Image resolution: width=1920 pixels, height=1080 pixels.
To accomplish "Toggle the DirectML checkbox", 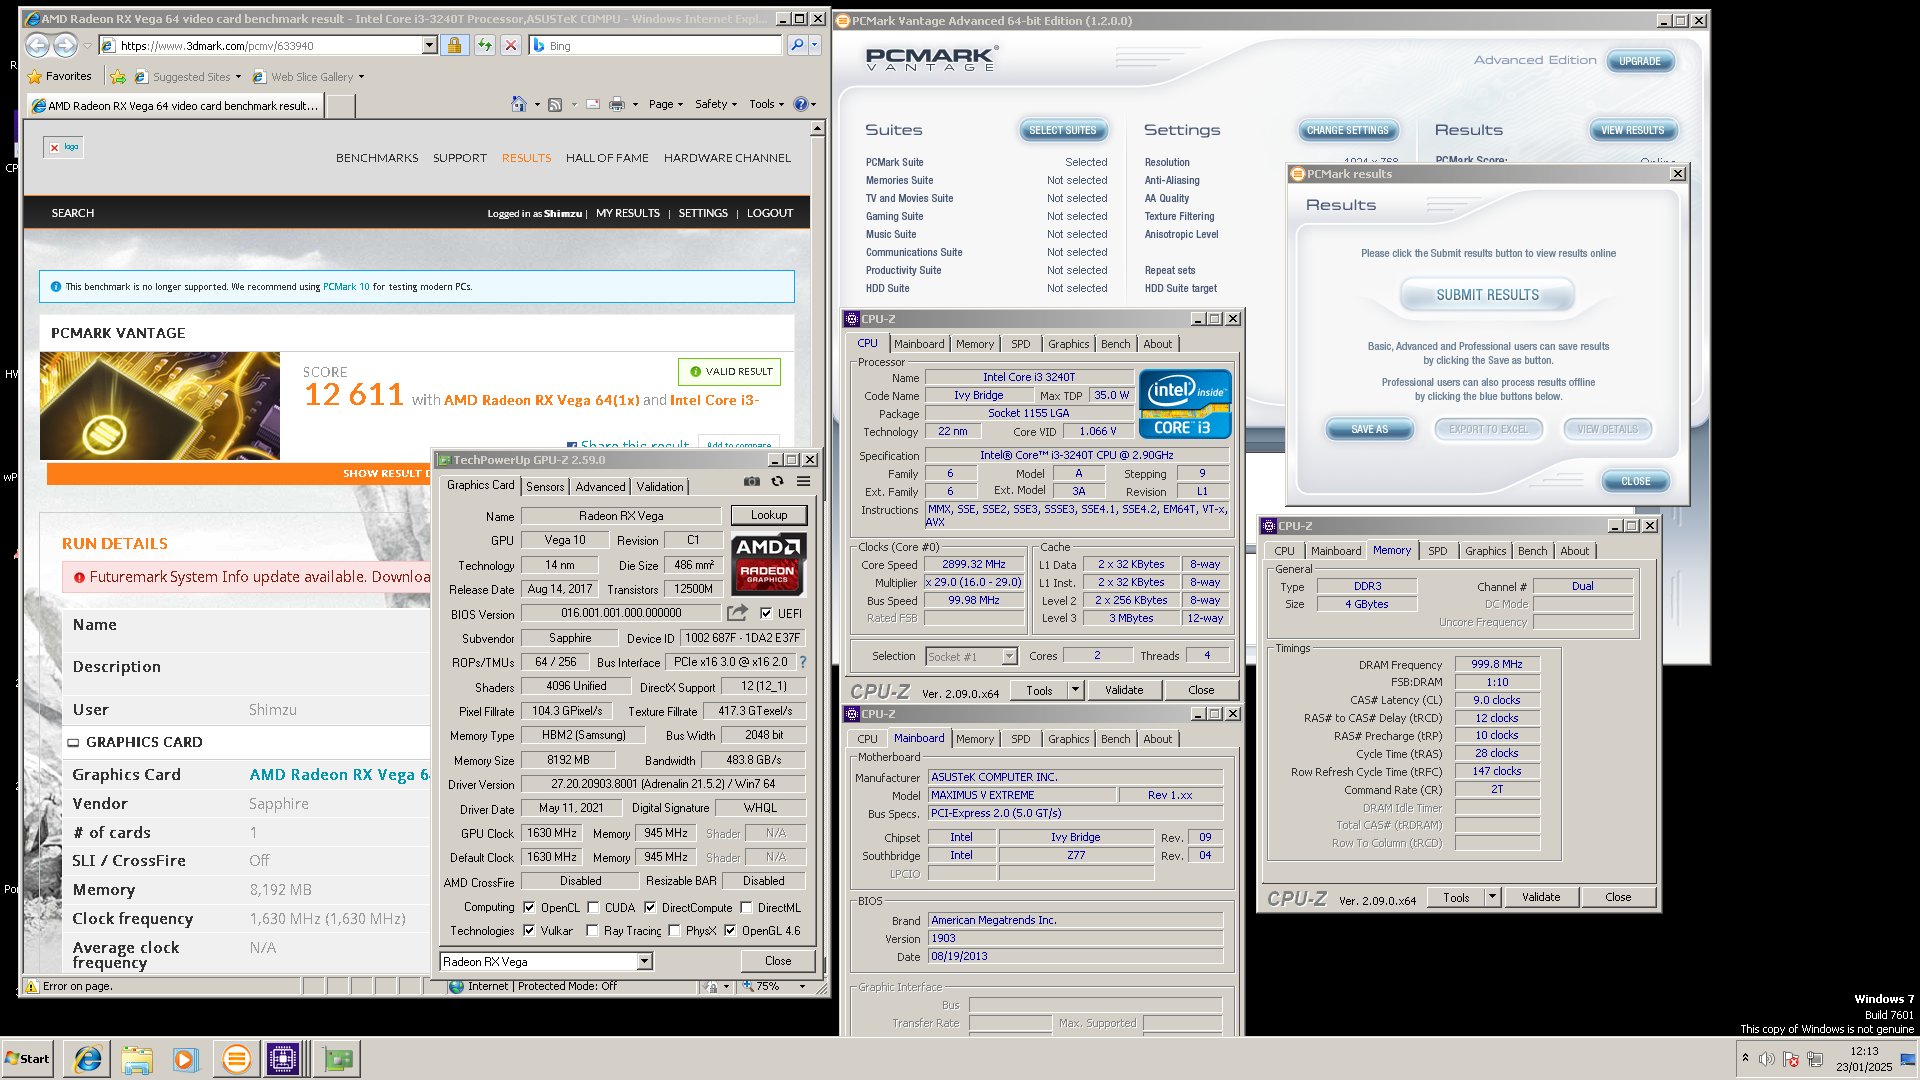I will [746, 908].
